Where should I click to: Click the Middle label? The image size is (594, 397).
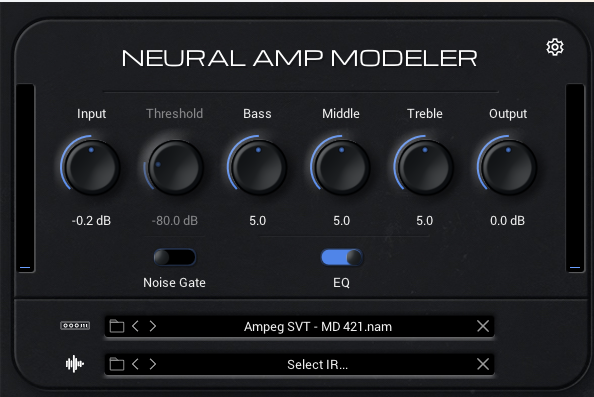[x=341, y=114]
